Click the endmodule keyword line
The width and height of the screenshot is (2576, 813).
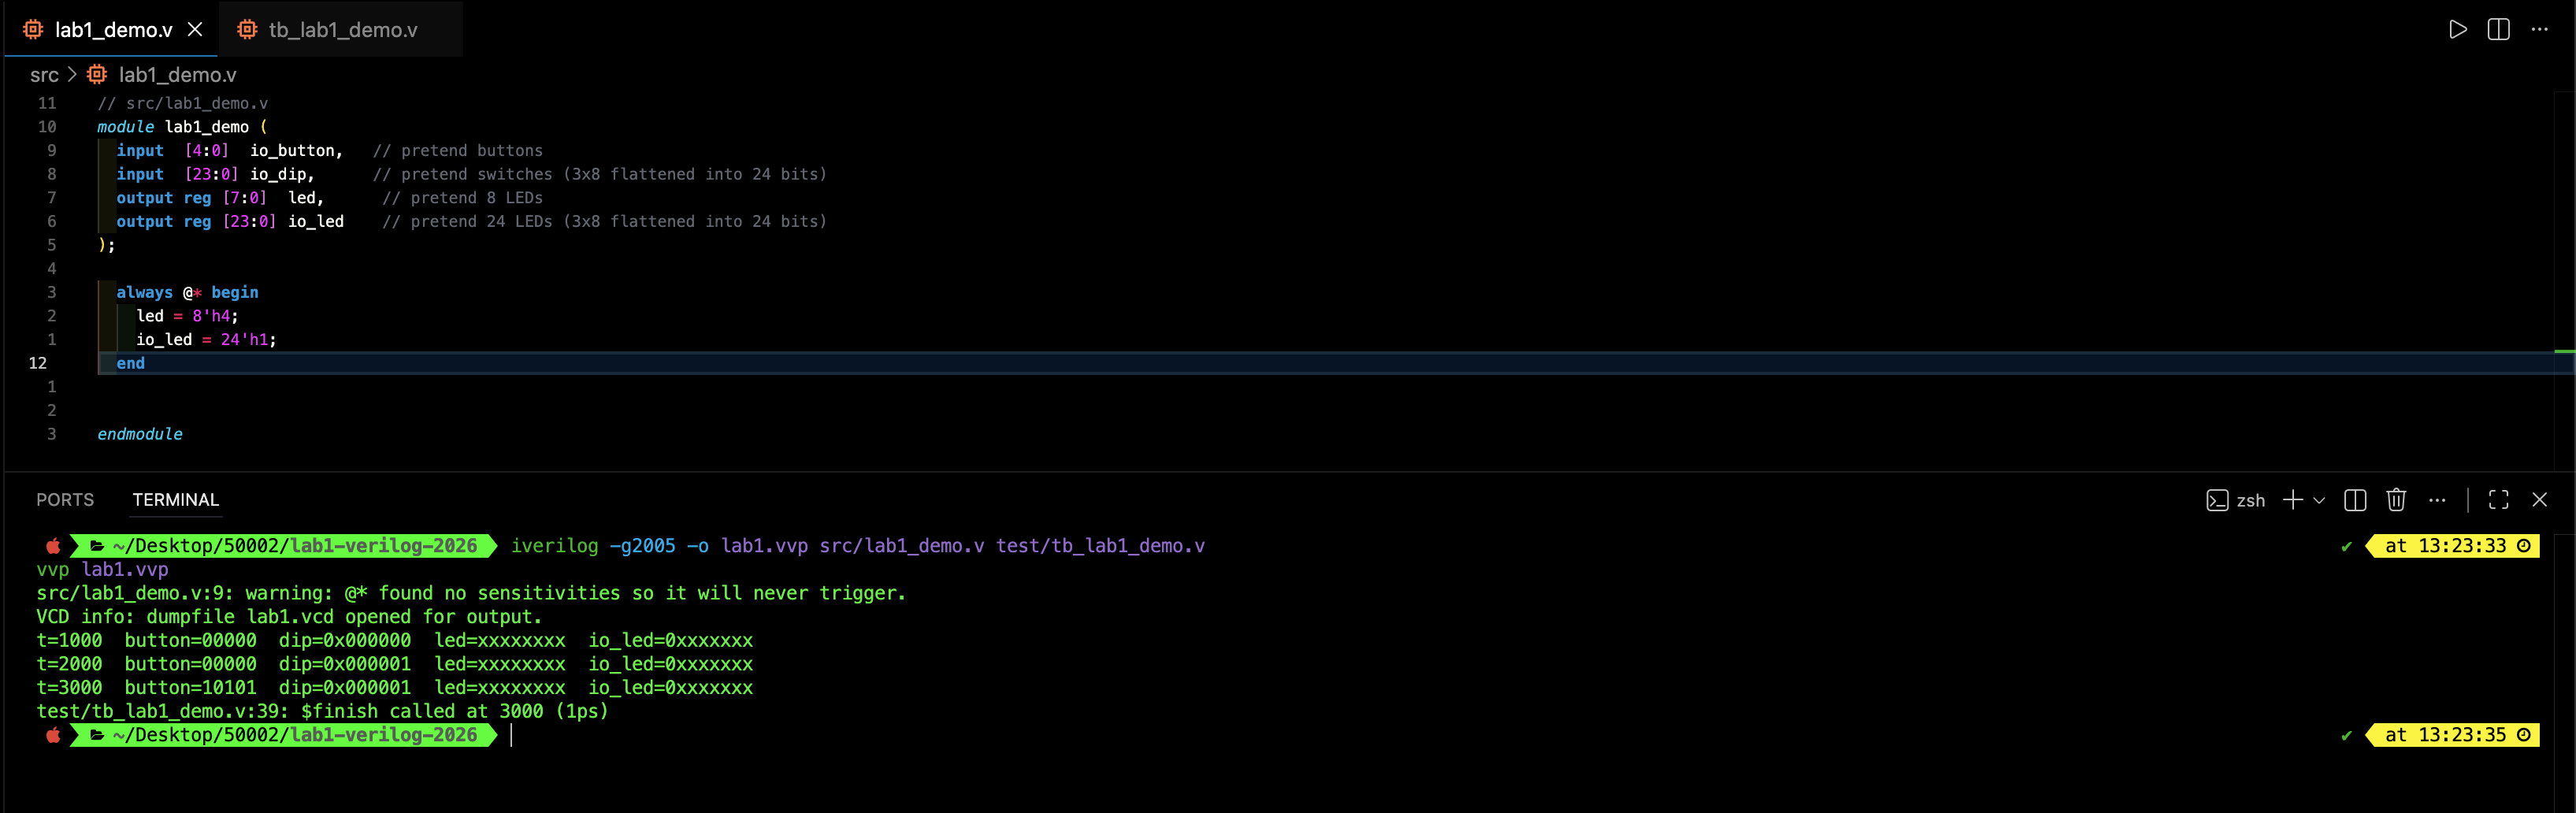pos(140,434)
